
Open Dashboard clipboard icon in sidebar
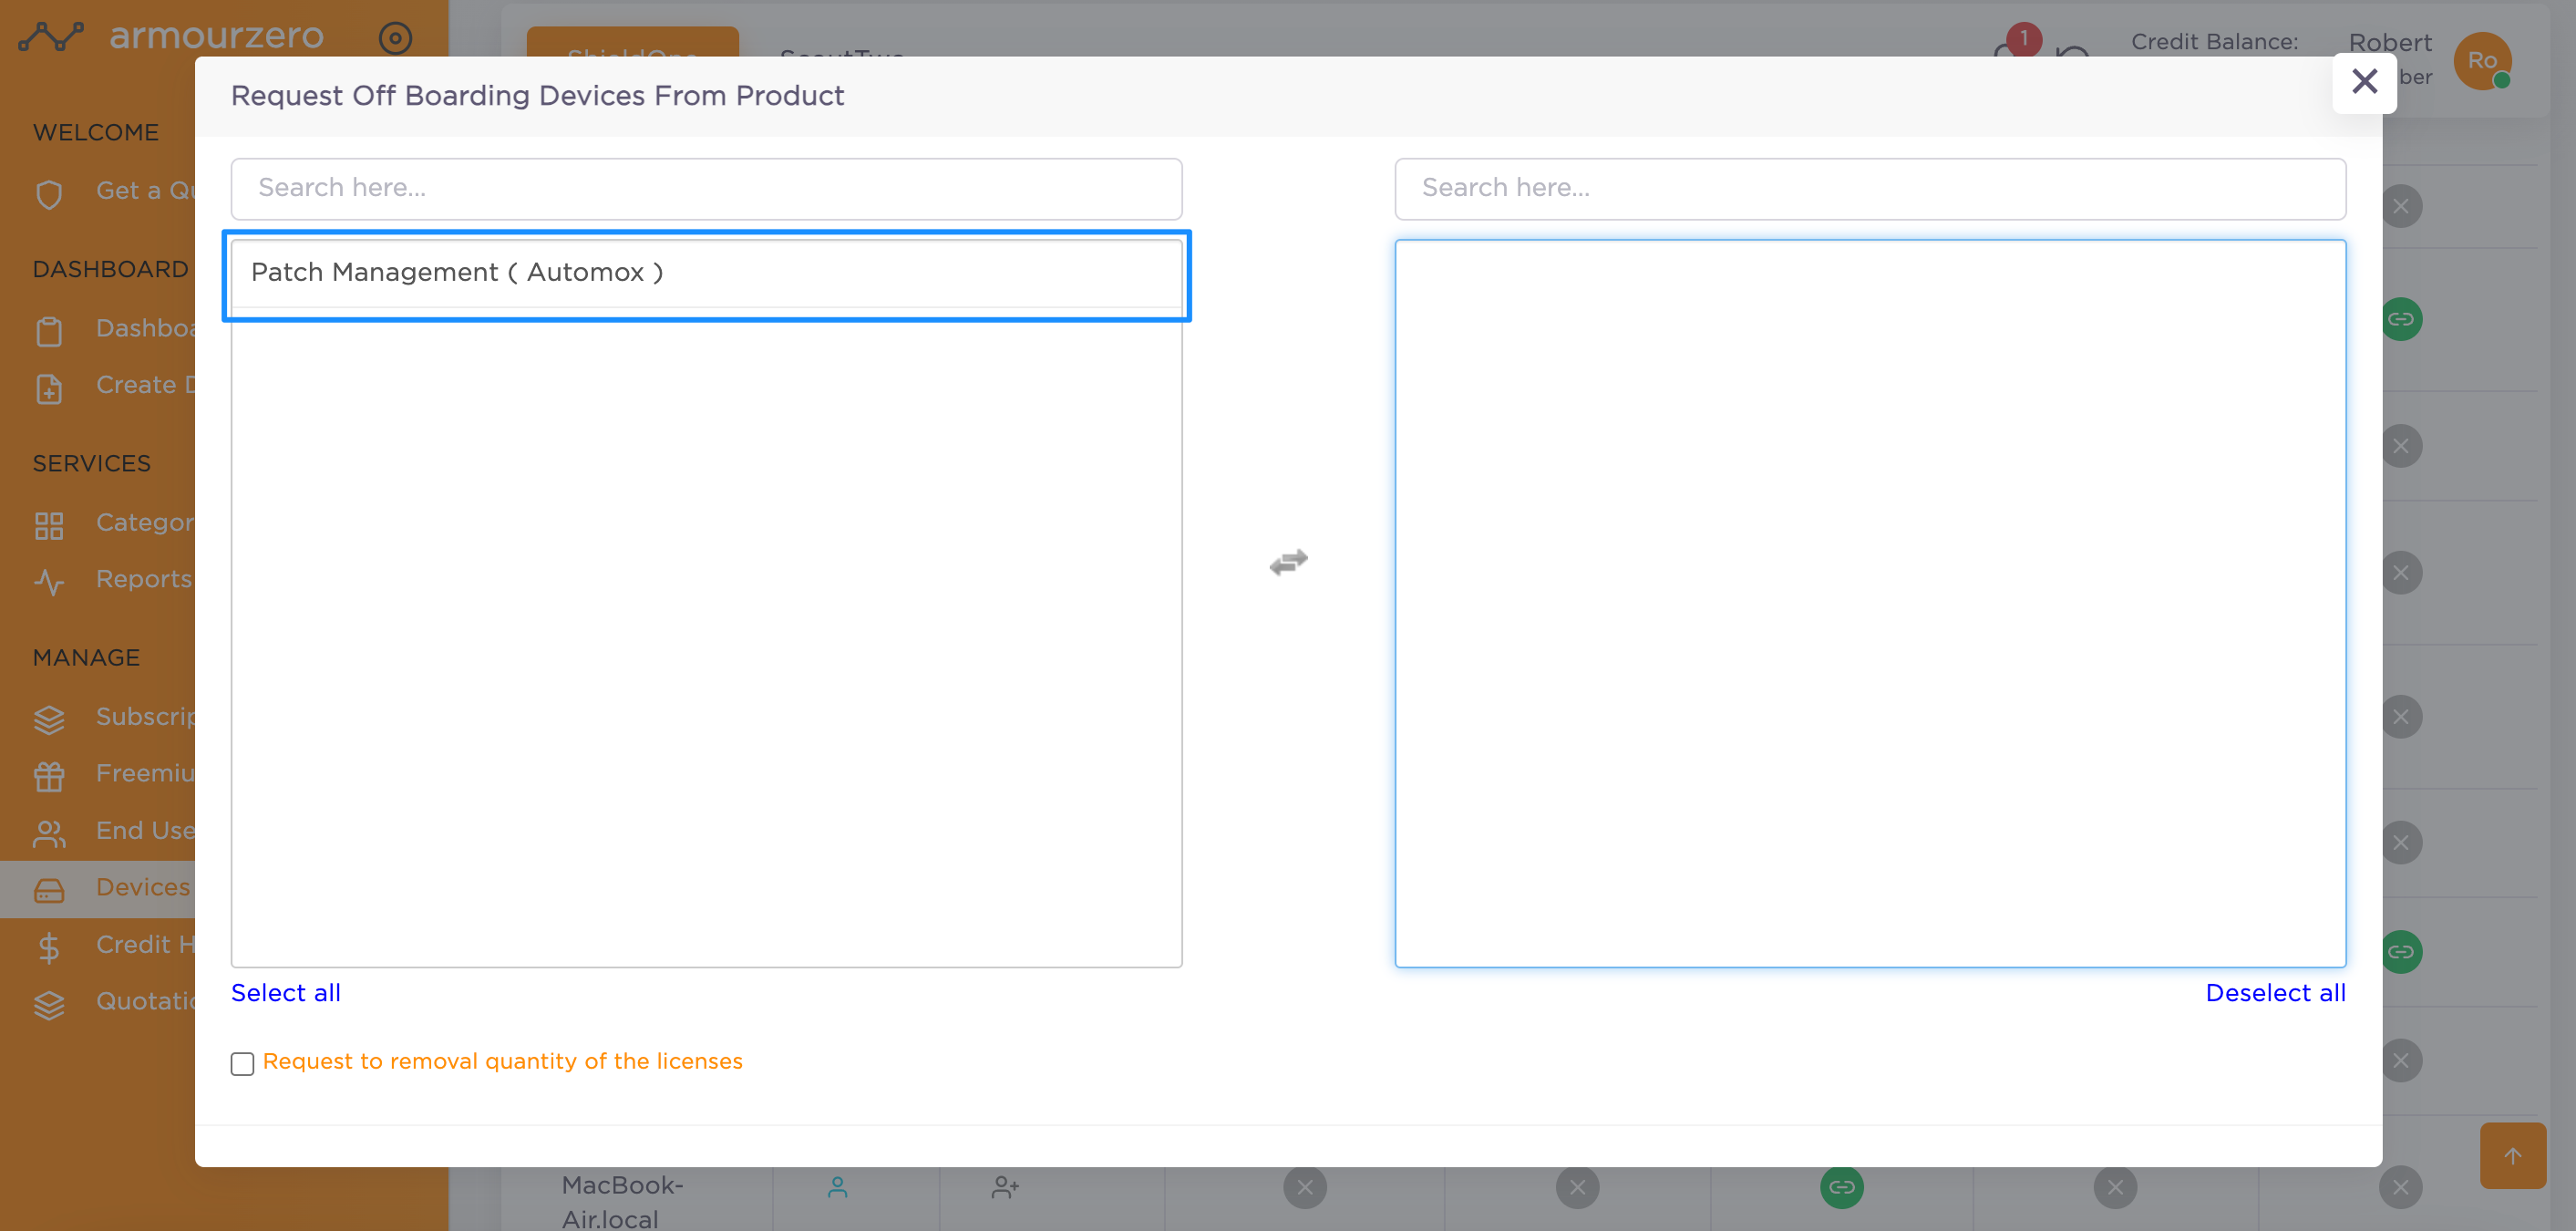pos(48,331)
